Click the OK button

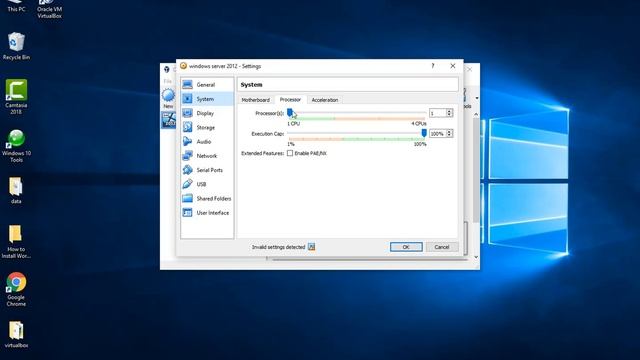pos(406,247)
